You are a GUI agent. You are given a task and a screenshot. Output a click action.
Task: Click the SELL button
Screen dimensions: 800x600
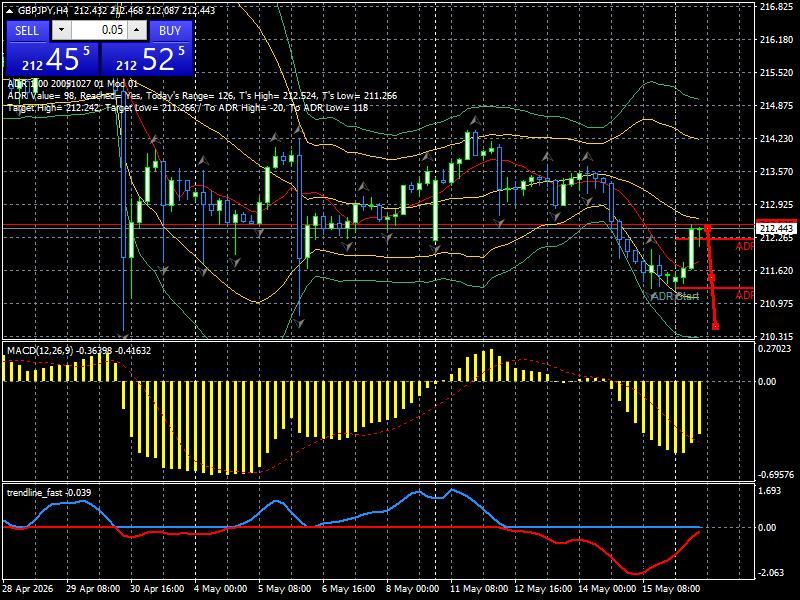[27, 31]
